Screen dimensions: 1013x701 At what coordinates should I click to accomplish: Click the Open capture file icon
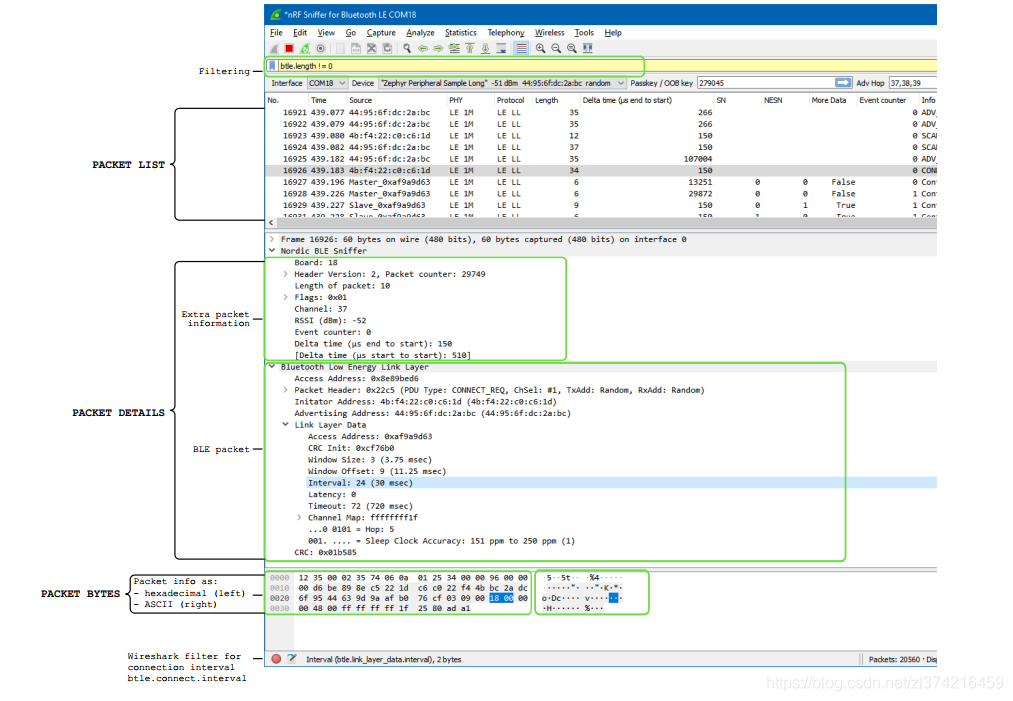click(340, 48)
